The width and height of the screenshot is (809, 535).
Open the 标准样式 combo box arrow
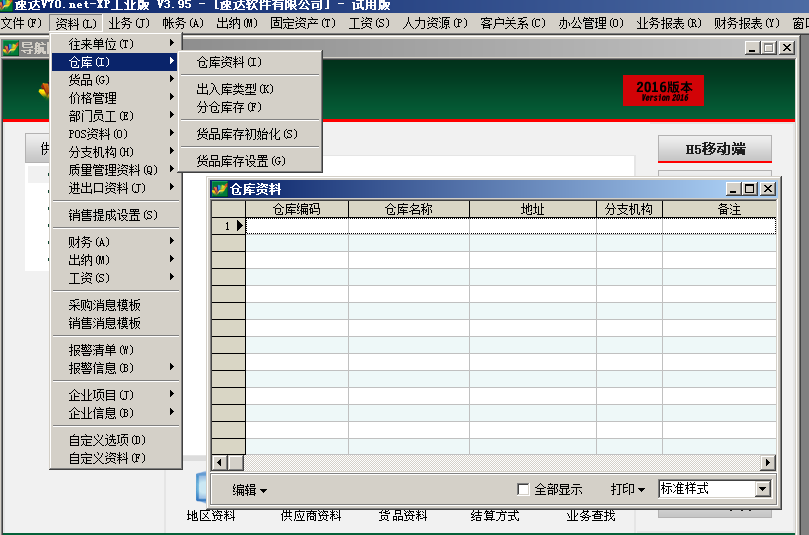[763, 489]
